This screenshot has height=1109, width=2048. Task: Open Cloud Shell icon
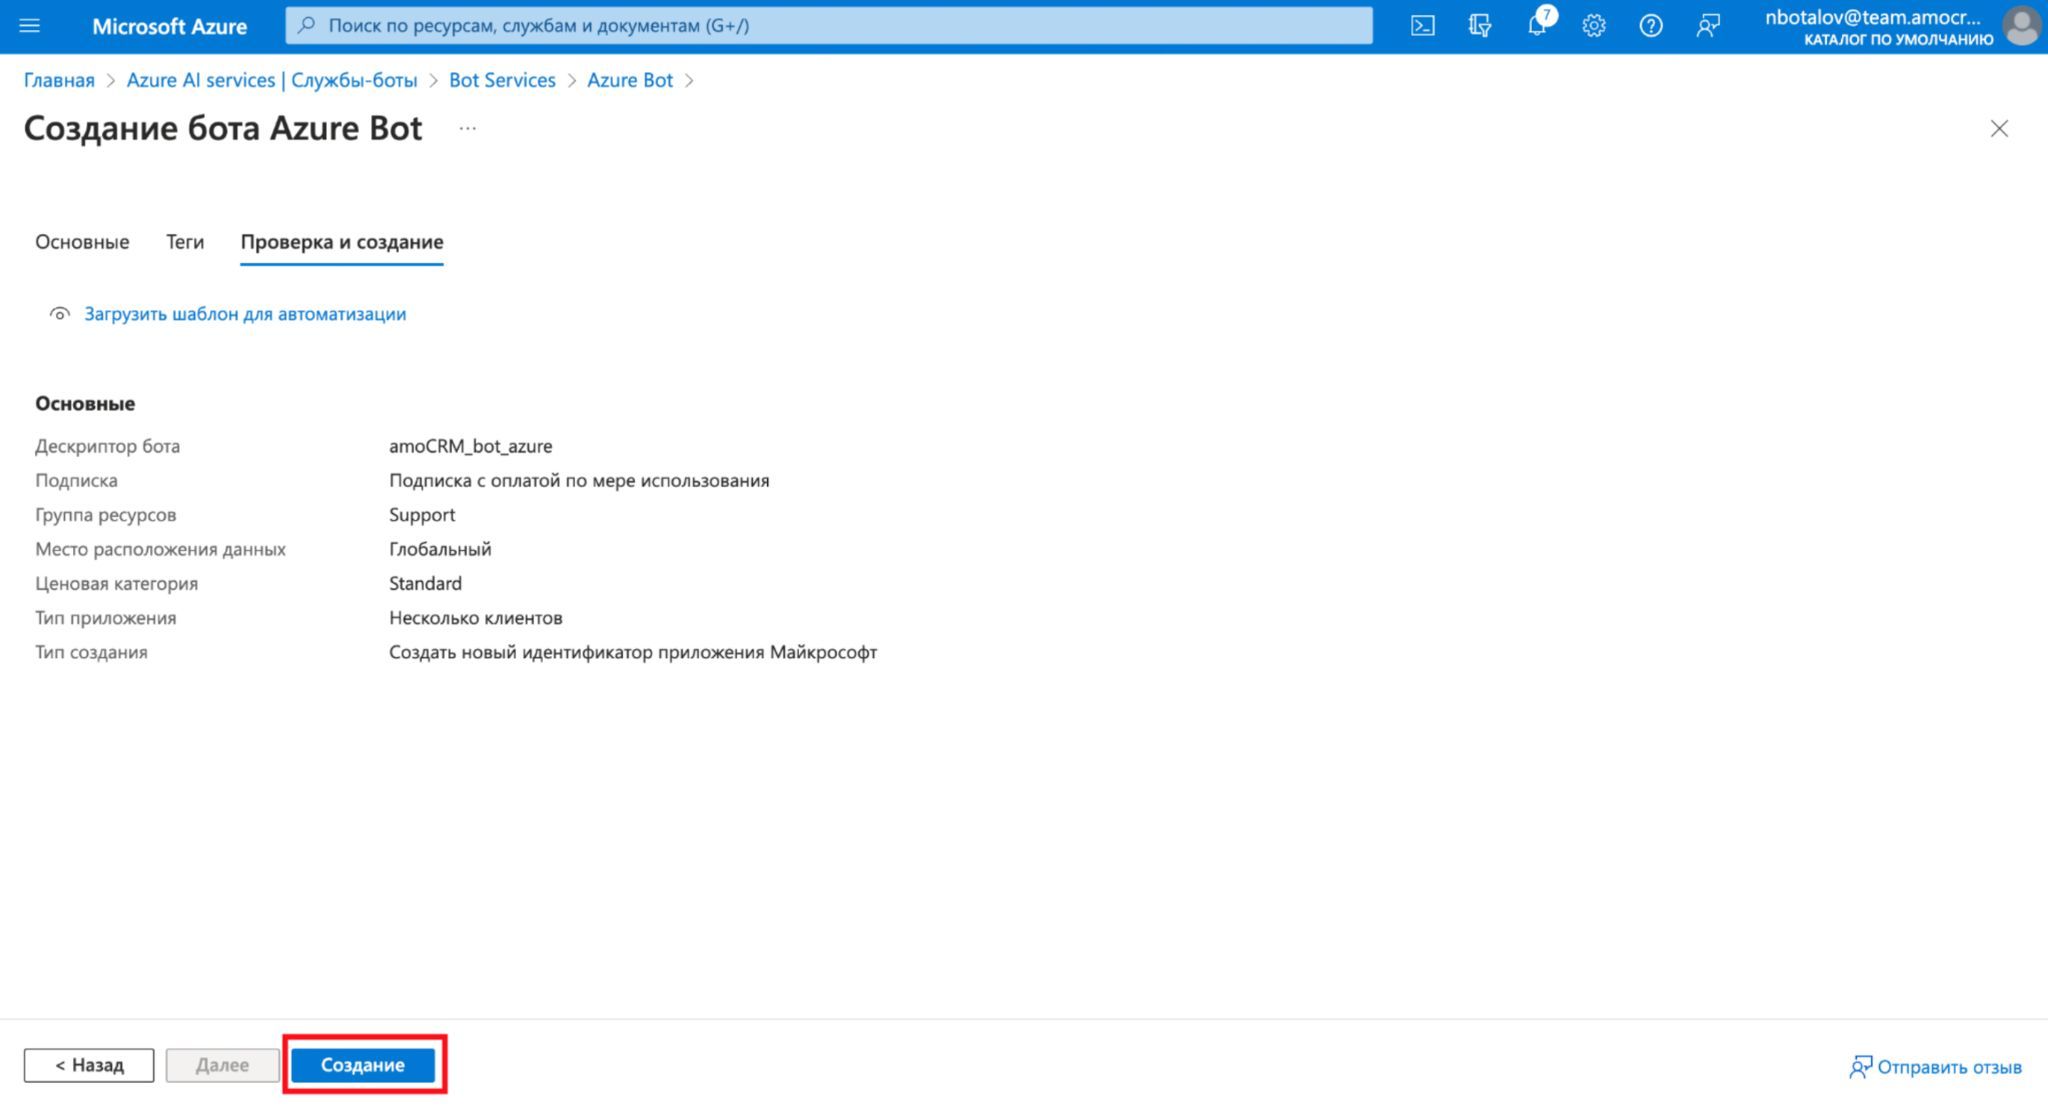pos(1422,26)
